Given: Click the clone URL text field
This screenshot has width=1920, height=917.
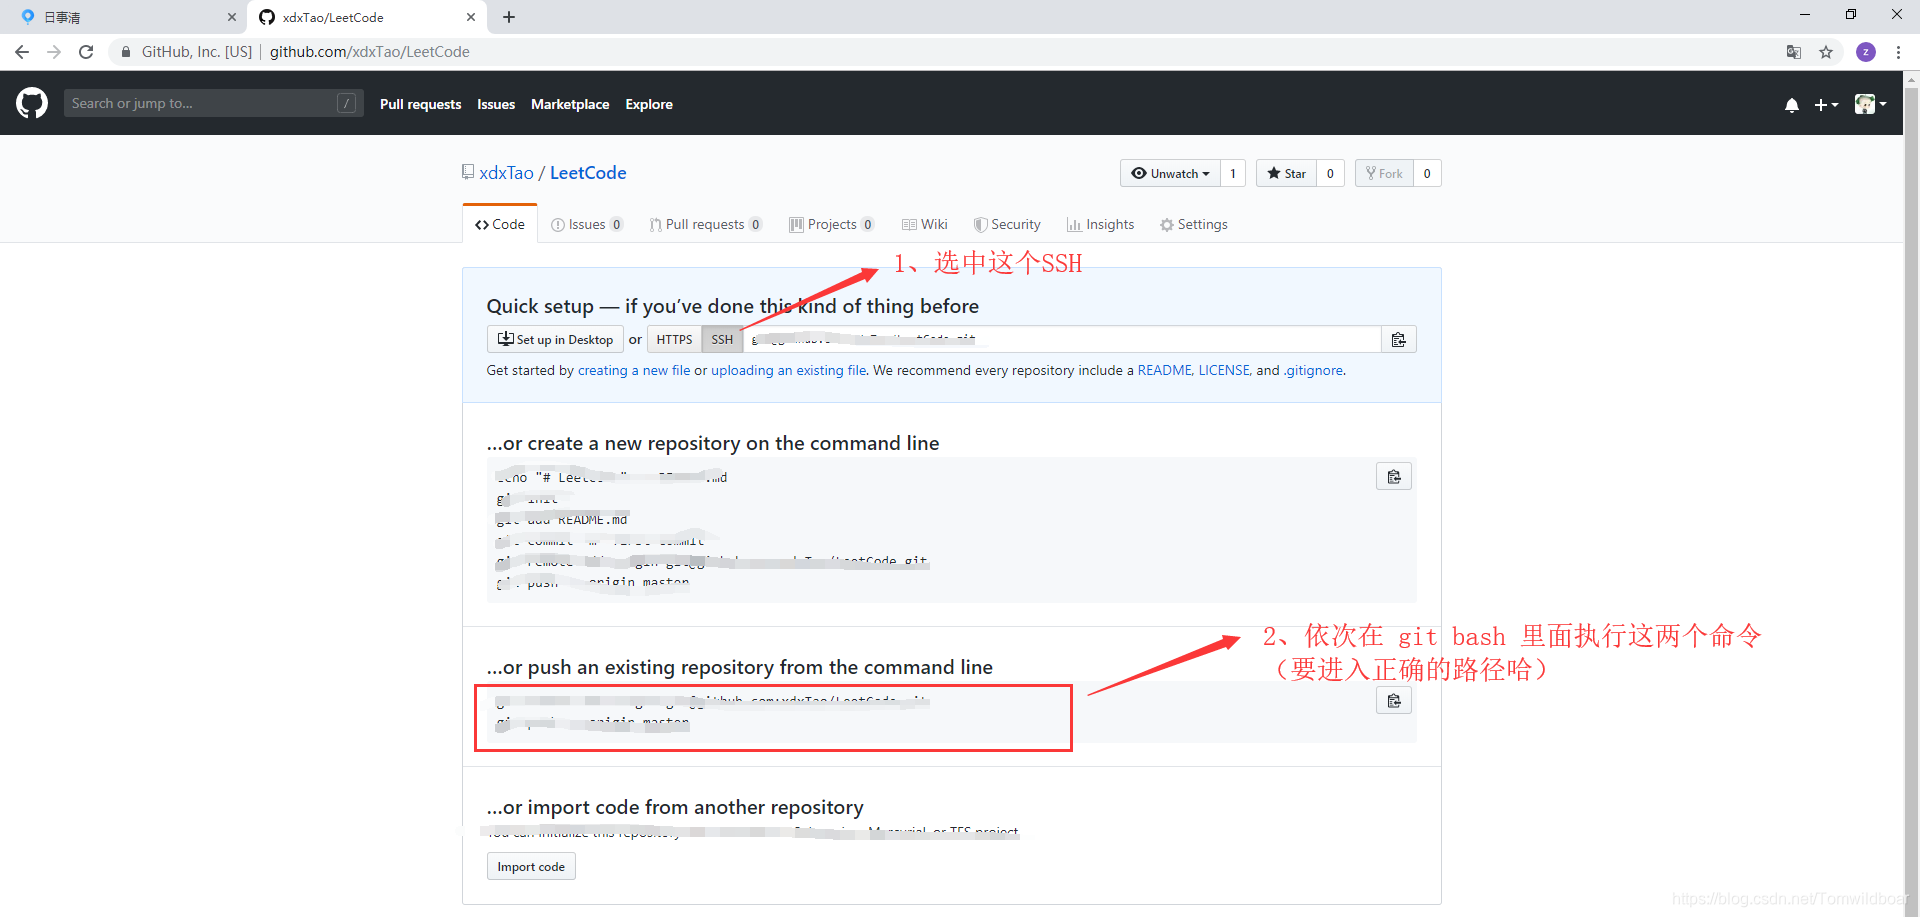Looking at the screenshot, I should [1062, 340].
